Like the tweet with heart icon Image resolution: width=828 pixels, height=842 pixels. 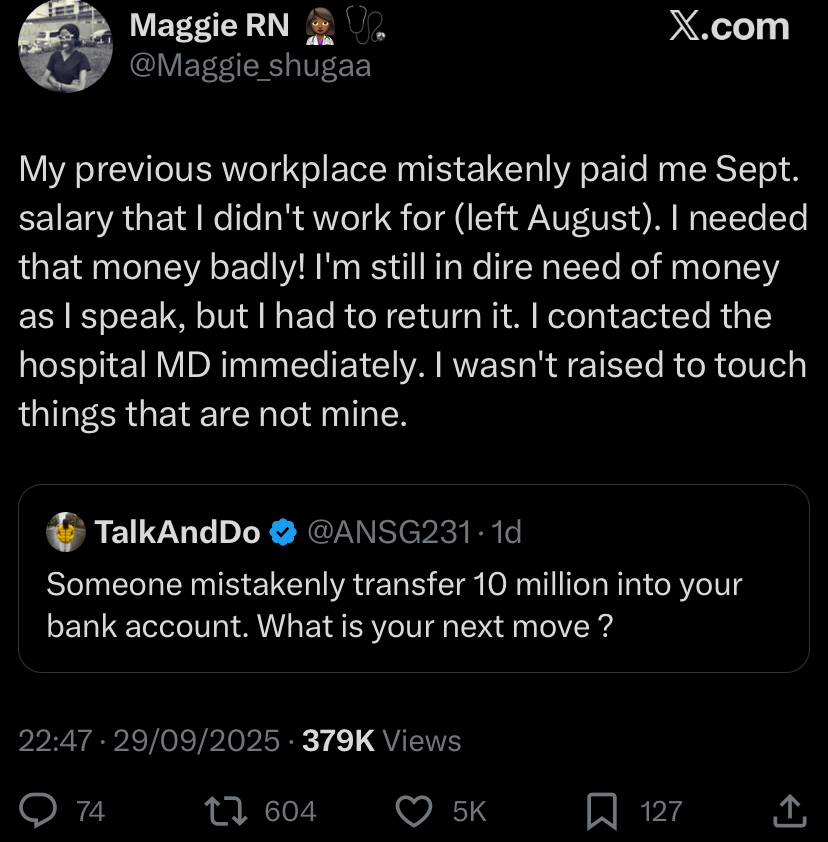tap(413, 811)
